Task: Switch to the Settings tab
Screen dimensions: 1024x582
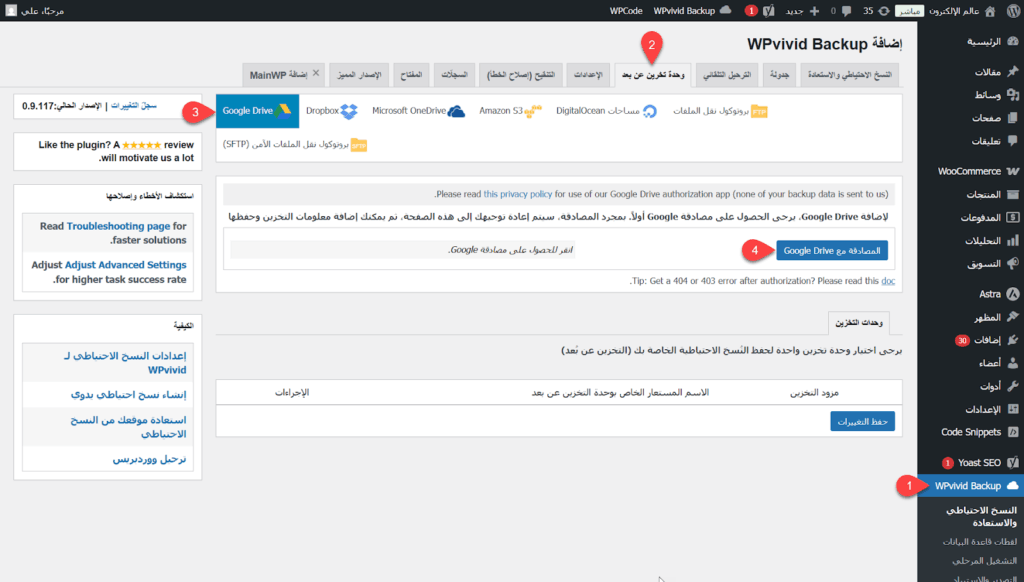Action: 588,75
